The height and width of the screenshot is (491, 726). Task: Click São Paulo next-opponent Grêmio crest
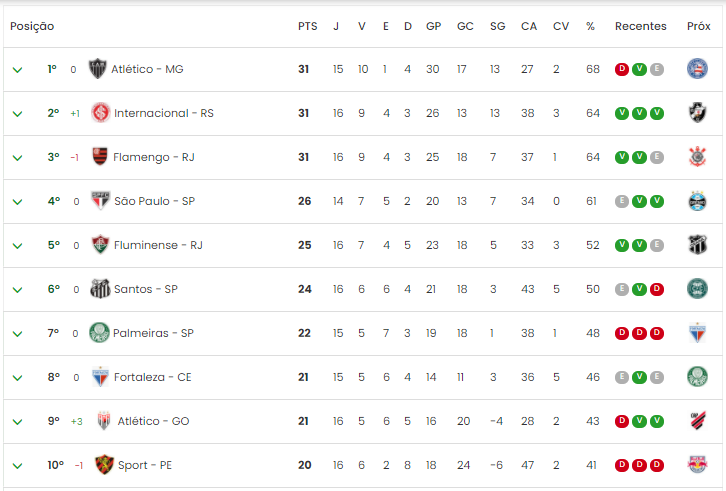[697, 201]
